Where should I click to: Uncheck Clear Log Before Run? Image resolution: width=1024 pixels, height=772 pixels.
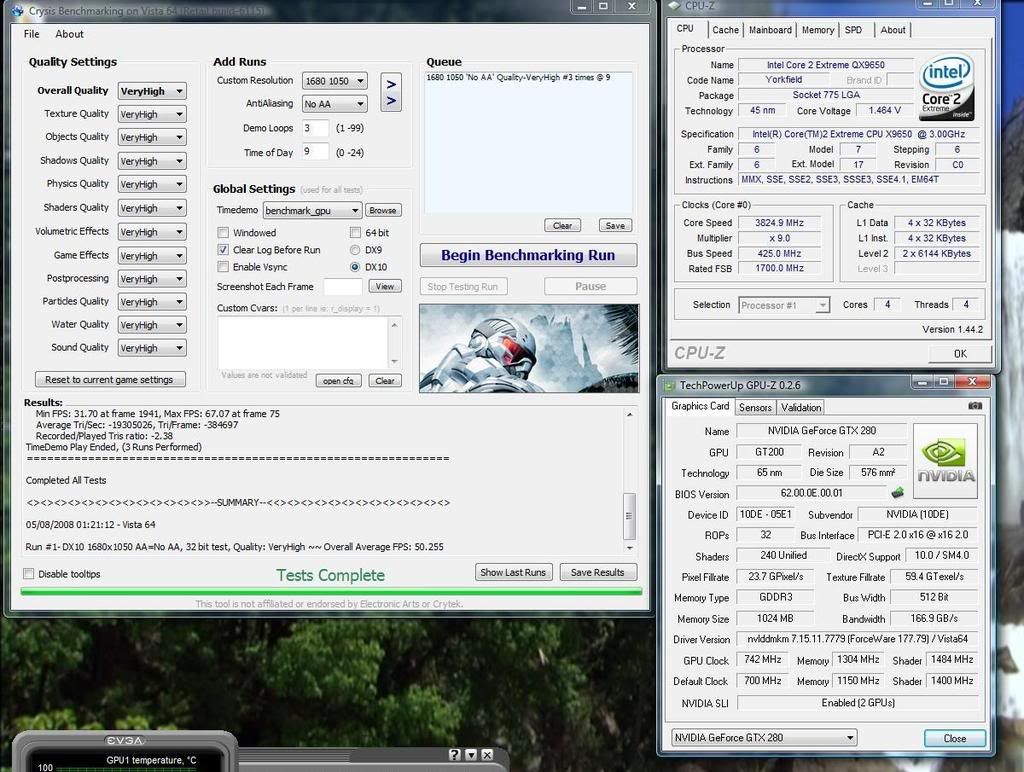click(223, 250)
